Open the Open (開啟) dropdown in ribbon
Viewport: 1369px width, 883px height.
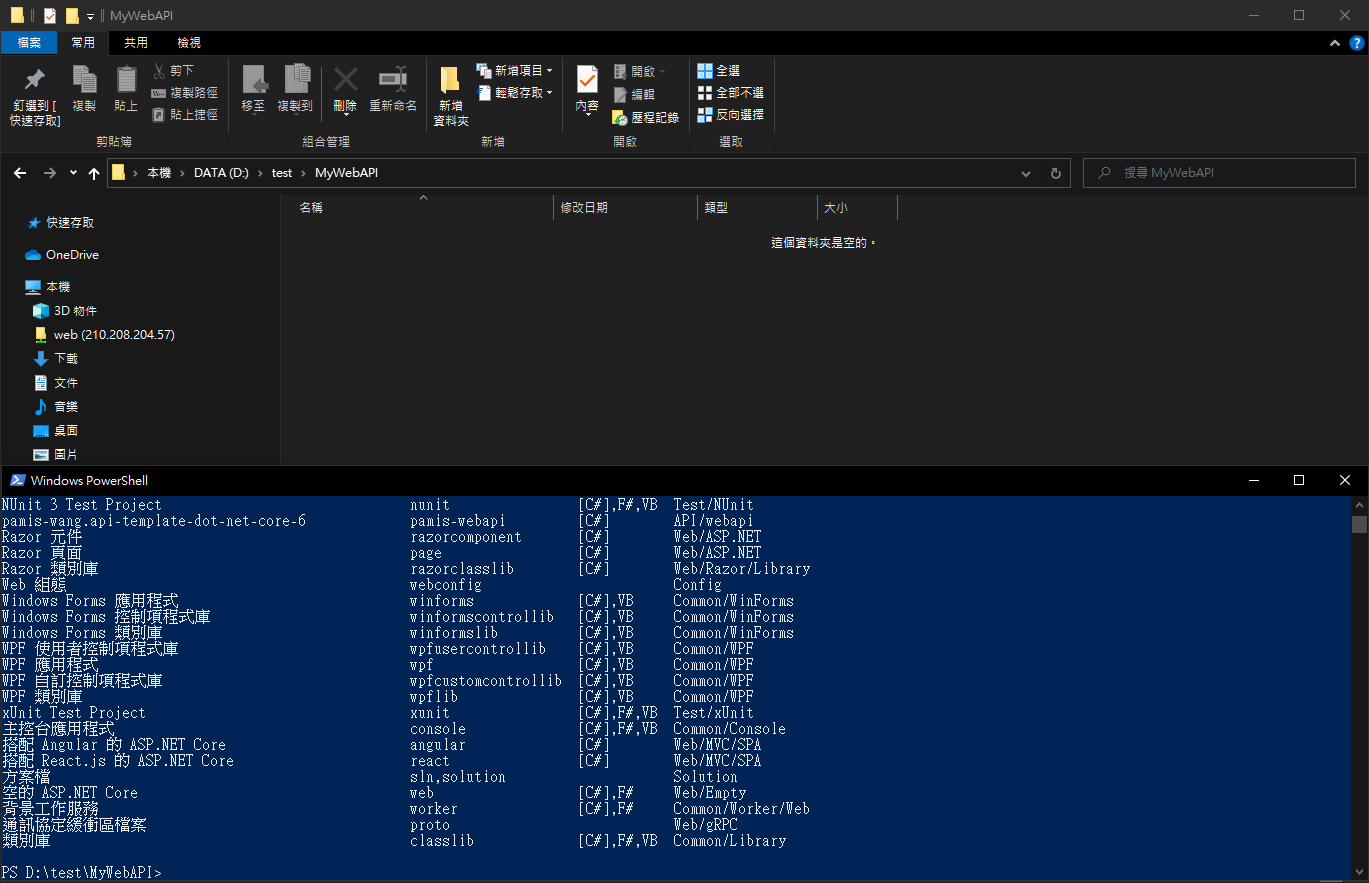tap(639, 72)
